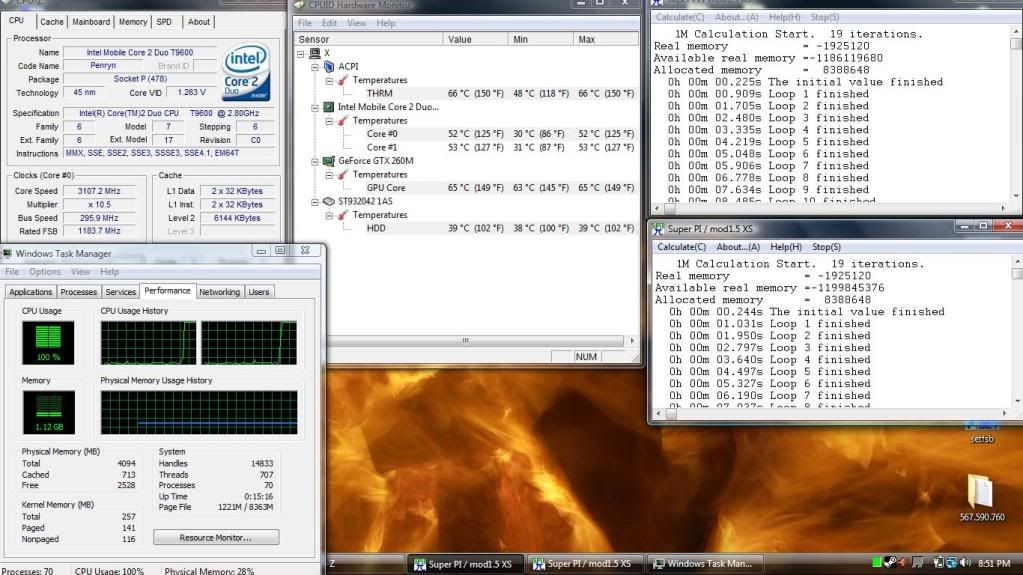Viewport: 1023px width, 575px height.
Task: Click horizontal scrollbar in lower Super PI window
Action: pyautogui.click(x=831, y=413)
